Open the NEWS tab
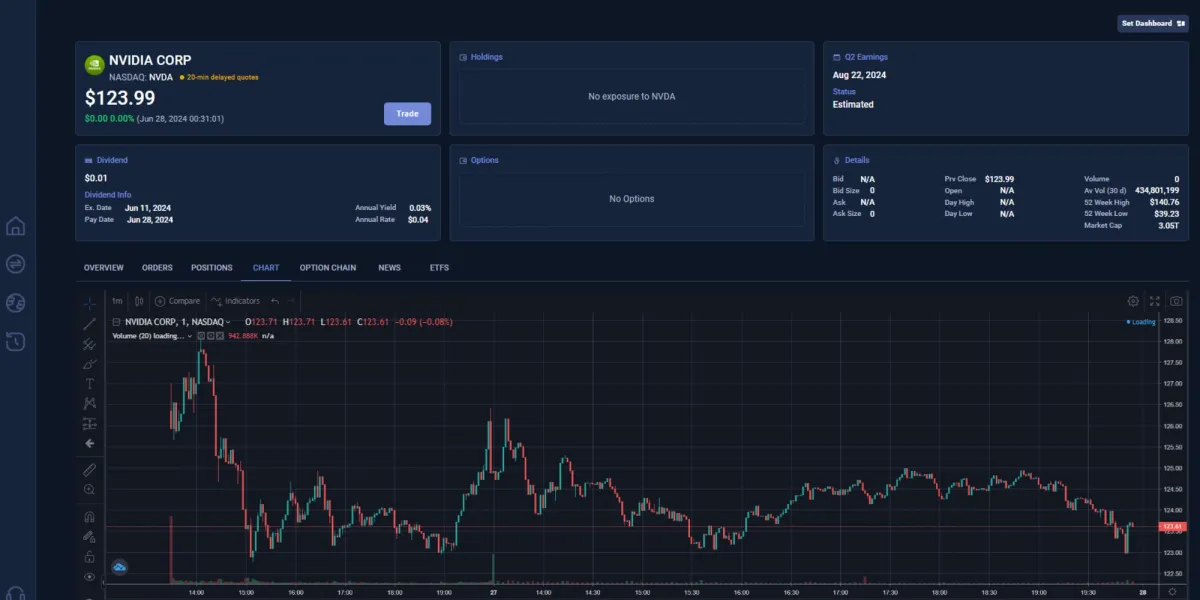The width and height of the screenshot is (1200, 600). (x=389, y=267)
